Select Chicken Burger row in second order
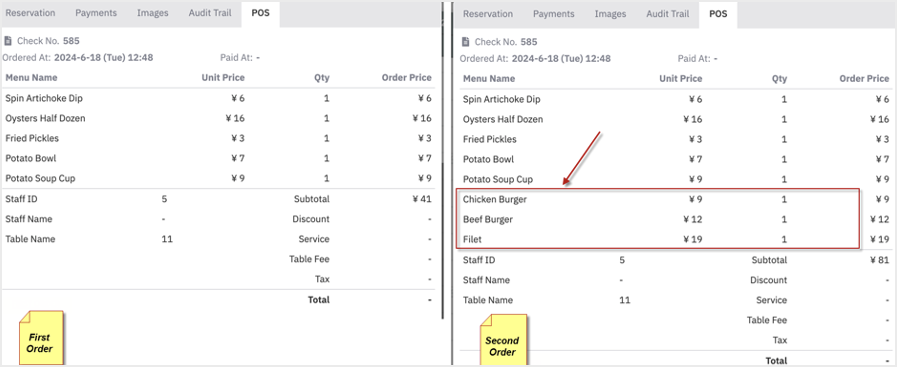This screenshot has height=367, width=897. coord(676,200)
